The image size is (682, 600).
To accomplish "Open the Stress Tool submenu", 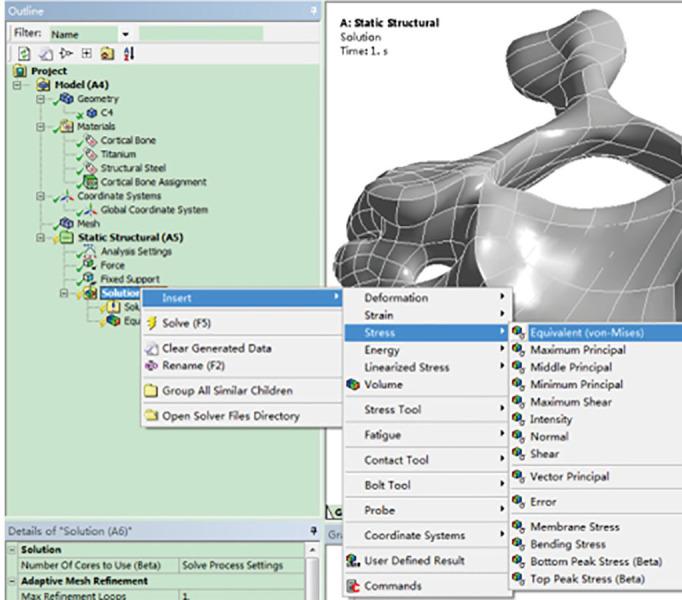I will (x=427, y=409).
